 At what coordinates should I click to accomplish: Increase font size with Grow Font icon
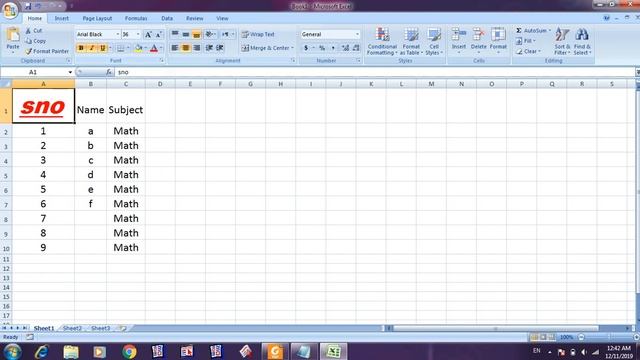pyautogui.click(x=148, y=35)
